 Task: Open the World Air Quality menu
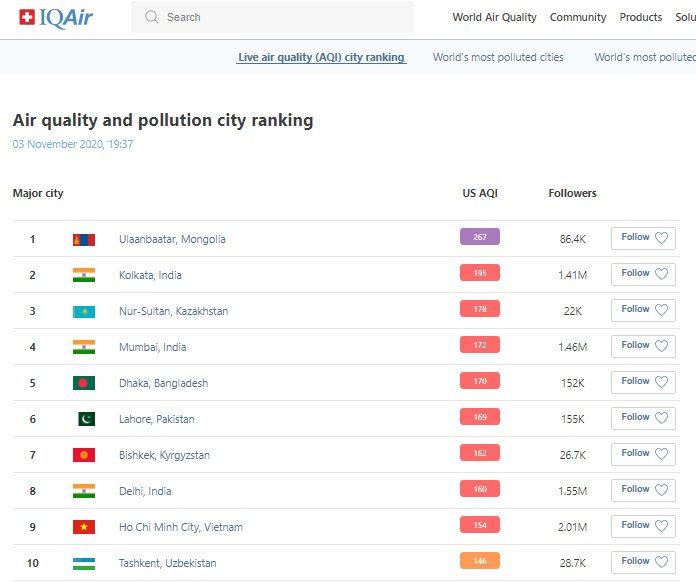click(494, 17)
